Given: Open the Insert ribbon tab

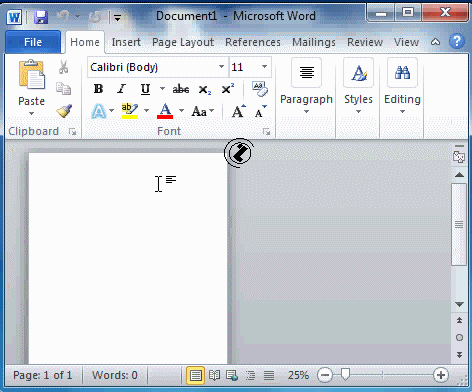Looking at the screenshot, I should [x=126, y=42].
